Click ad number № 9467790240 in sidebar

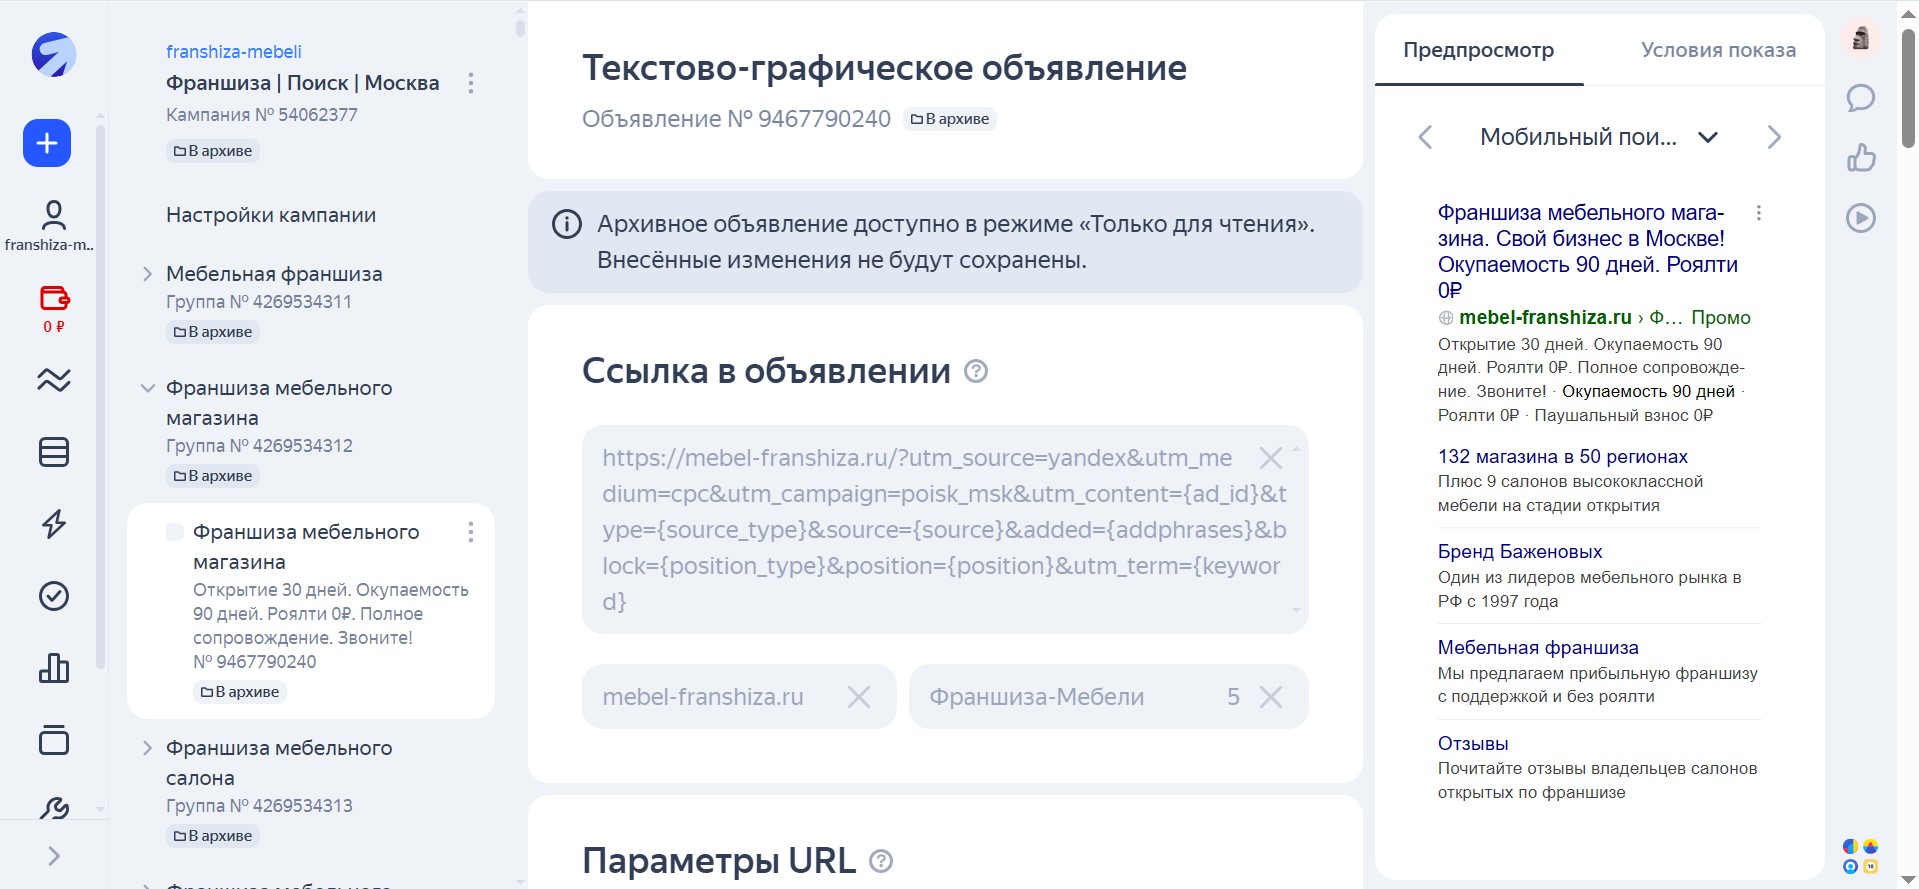pos(254,662)
